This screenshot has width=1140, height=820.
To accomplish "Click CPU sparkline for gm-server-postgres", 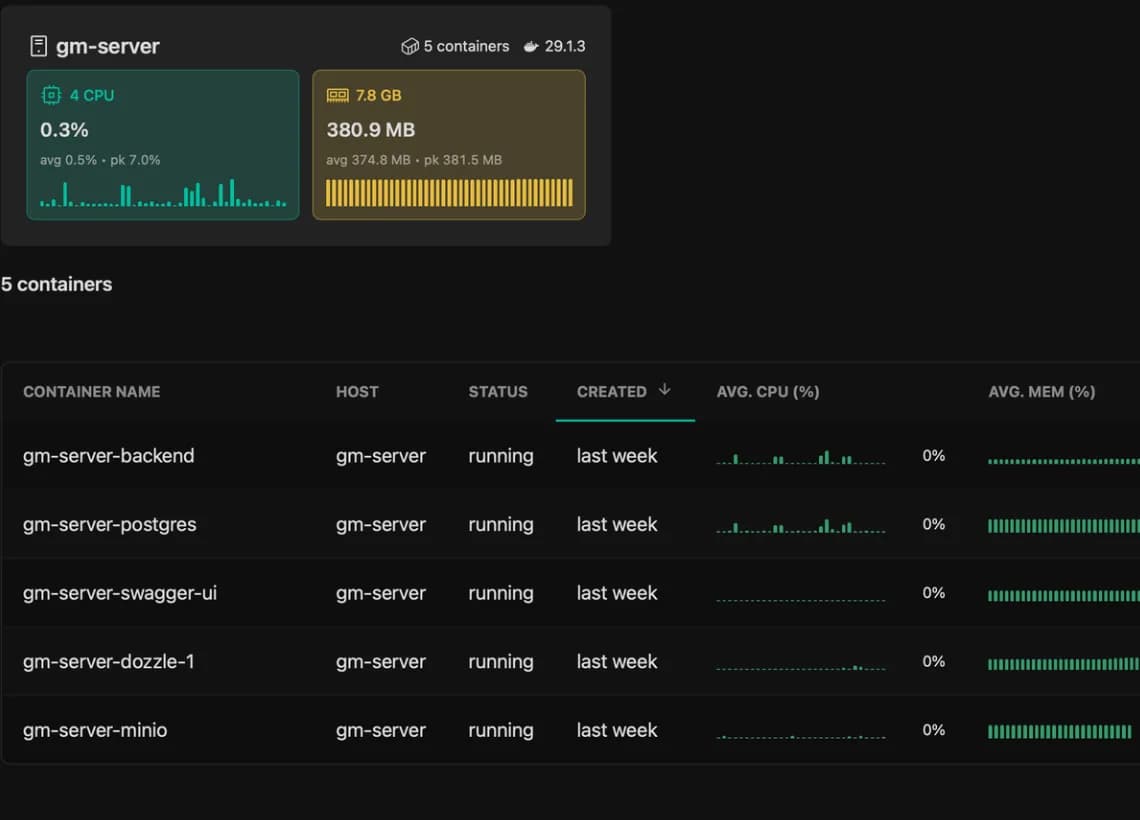I will pos(800,526).
